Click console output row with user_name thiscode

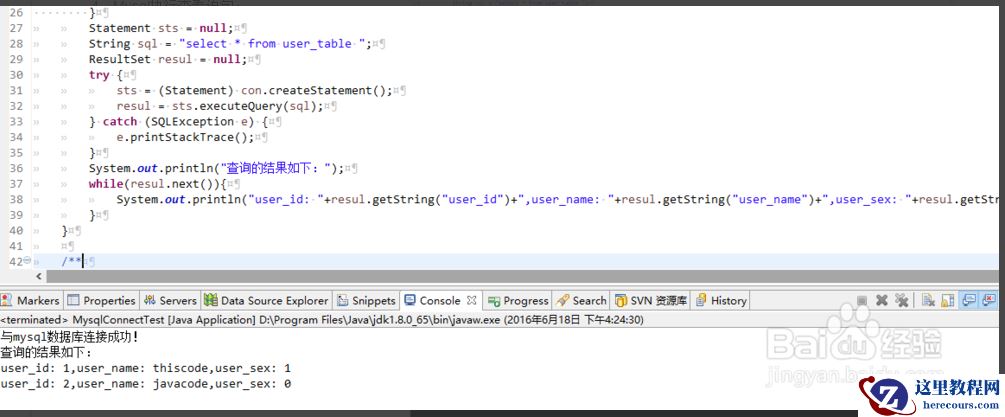[145, 368]
